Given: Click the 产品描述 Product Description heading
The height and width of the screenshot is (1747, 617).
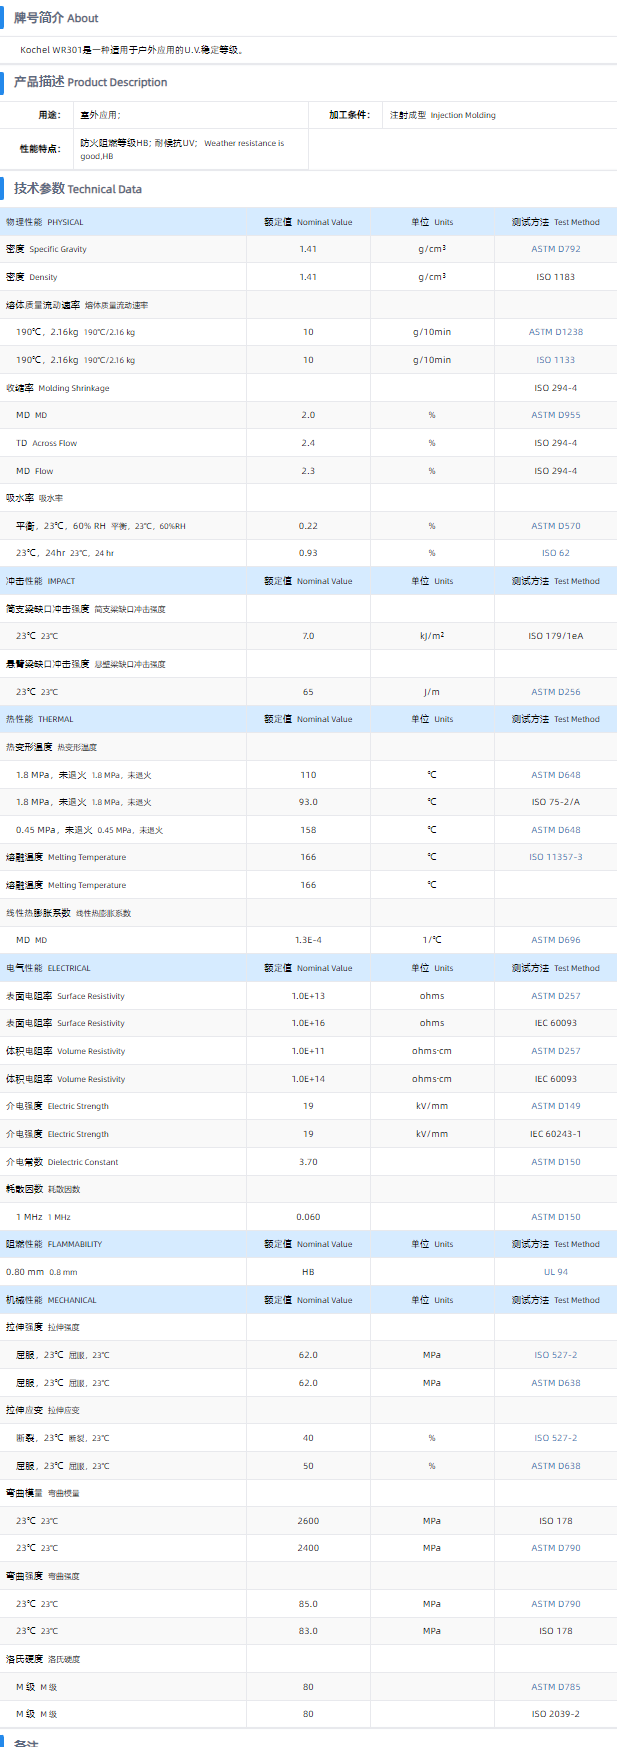Looking at the screenshot, I should 90,82.
